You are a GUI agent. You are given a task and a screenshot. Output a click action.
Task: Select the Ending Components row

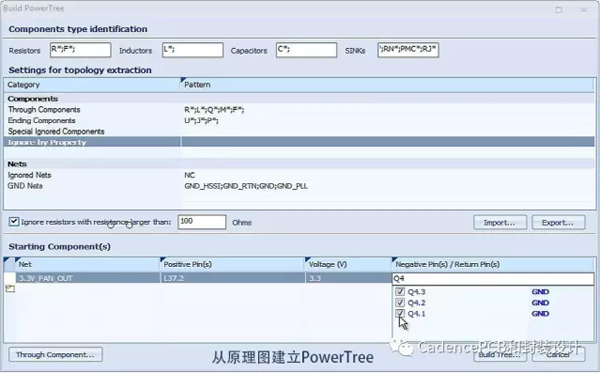[299, 121]
